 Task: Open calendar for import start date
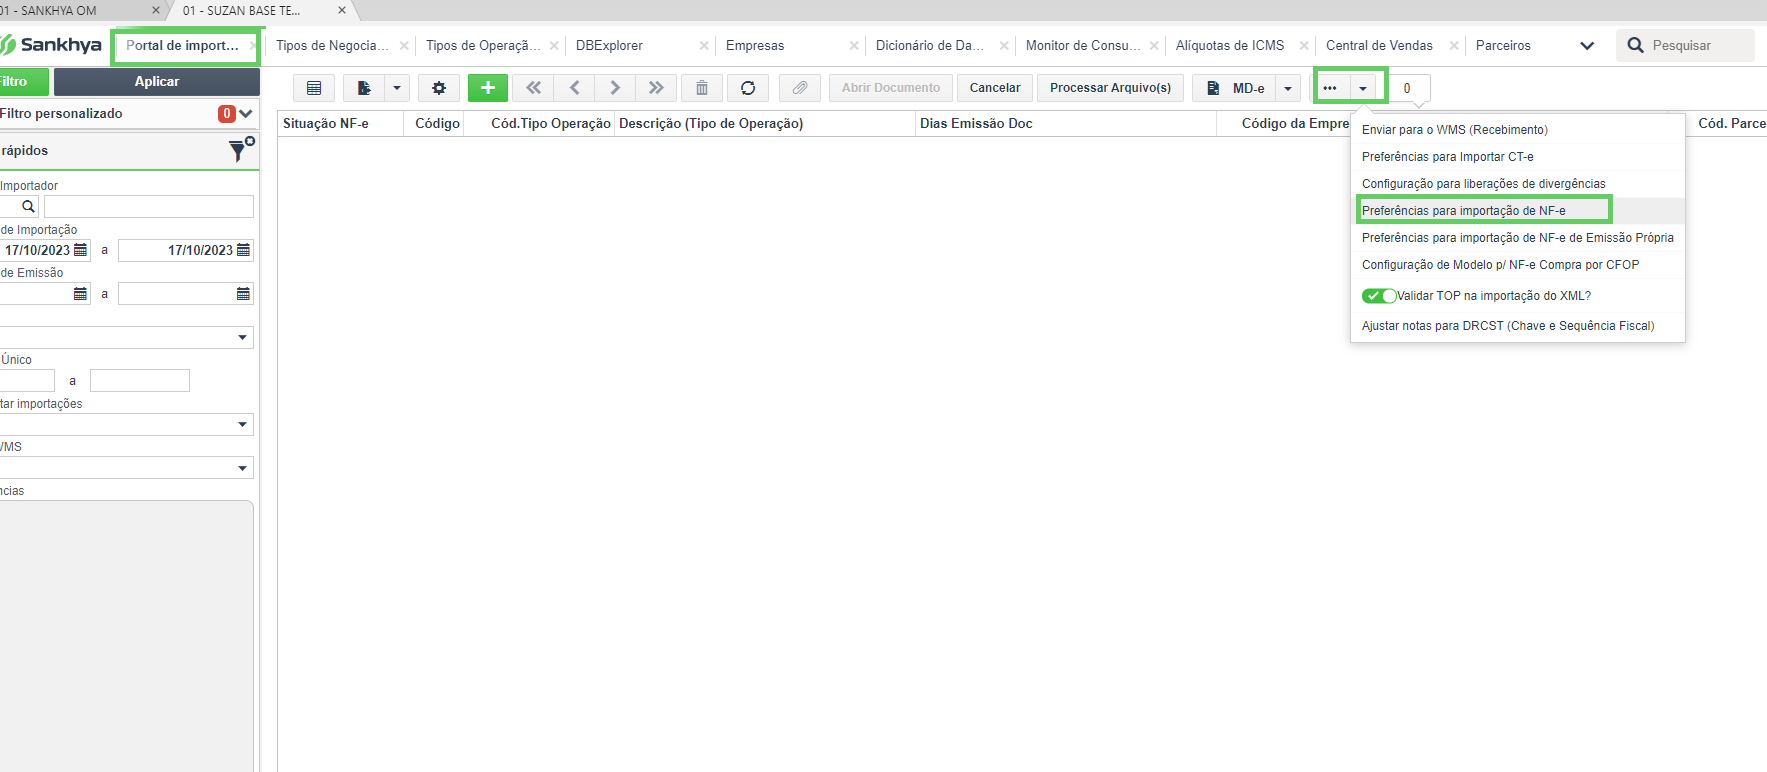click(81, 250)
